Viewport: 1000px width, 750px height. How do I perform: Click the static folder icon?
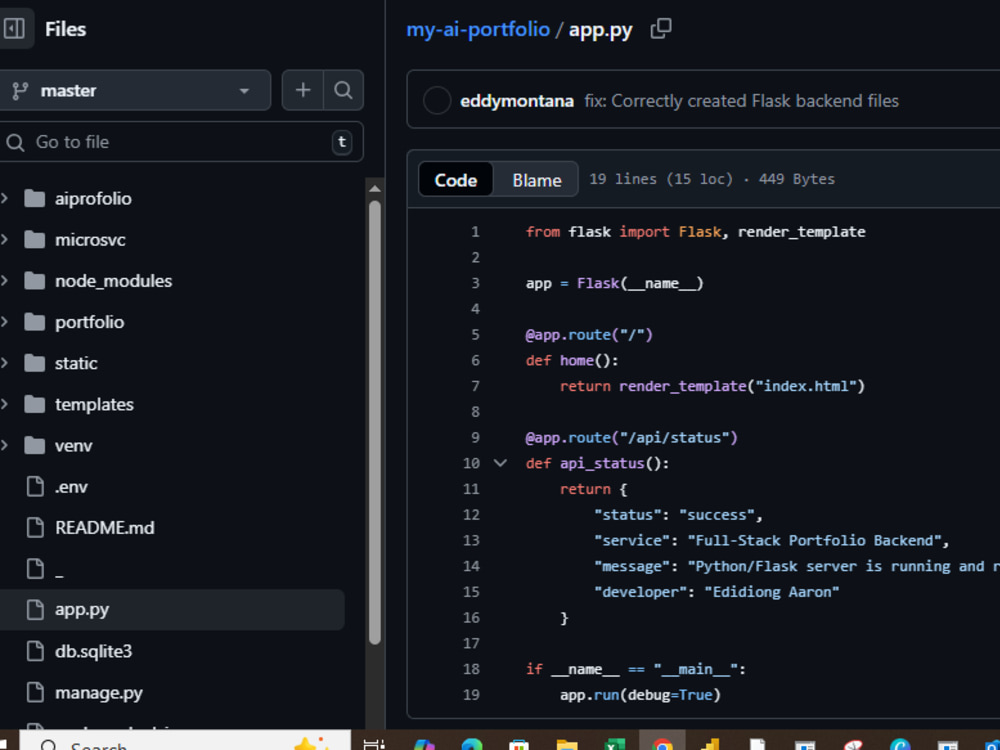(x=34, y=363)
